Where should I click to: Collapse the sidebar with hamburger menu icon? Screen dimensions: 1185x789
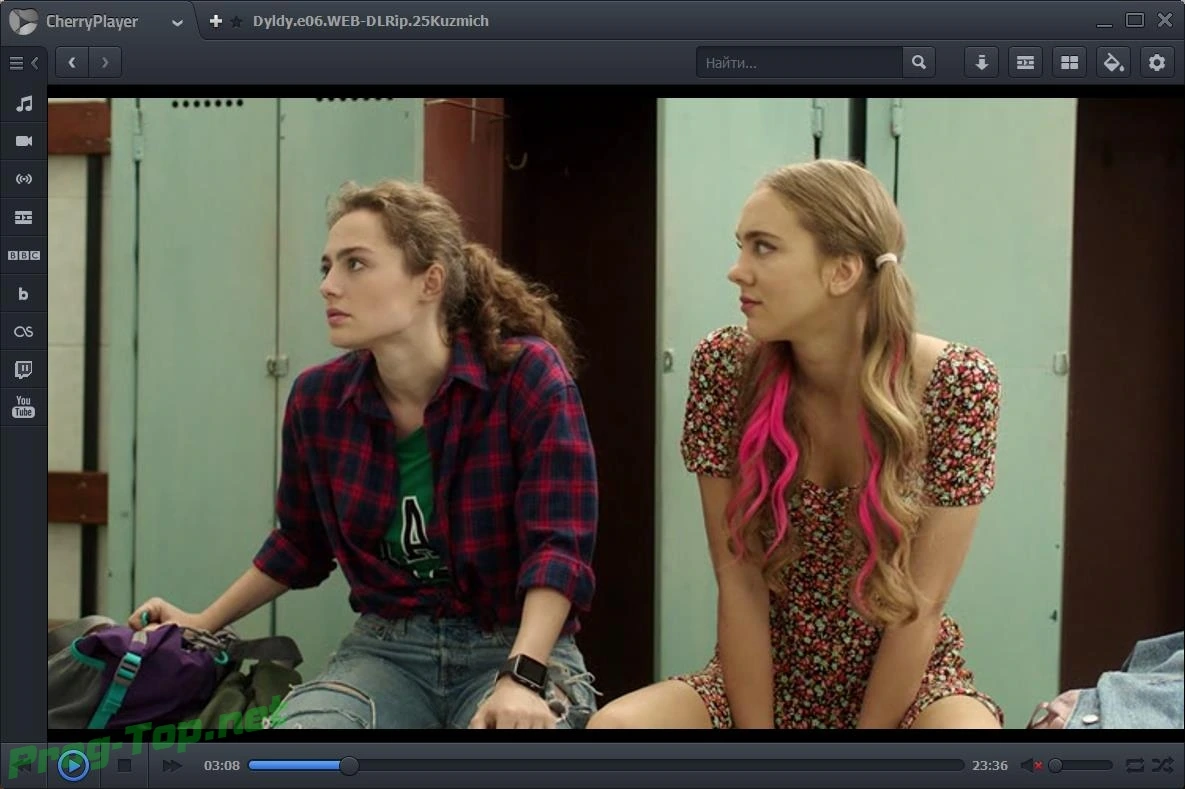coord(23,63)
